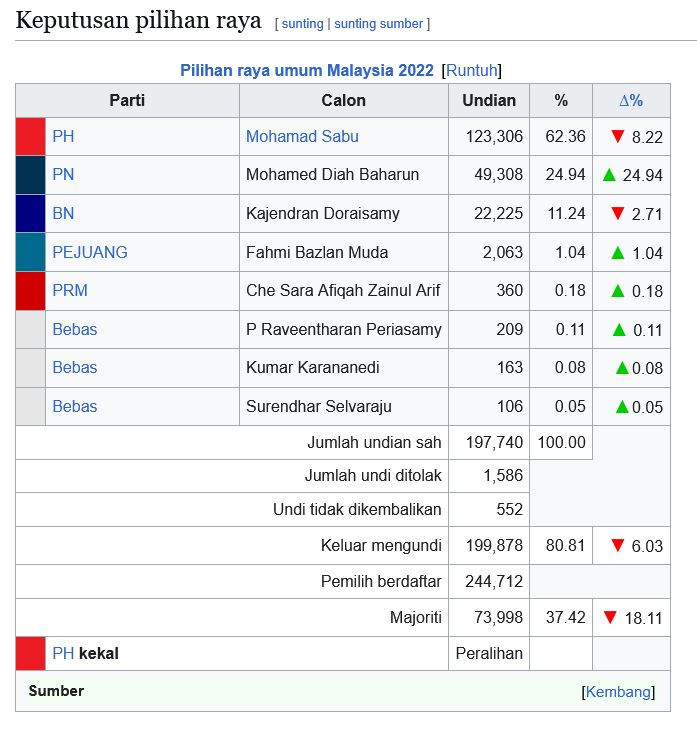This screenshot has width=697, height=731.
Task: Expand the Sumber section with Kembang
Action: [619, 691]
